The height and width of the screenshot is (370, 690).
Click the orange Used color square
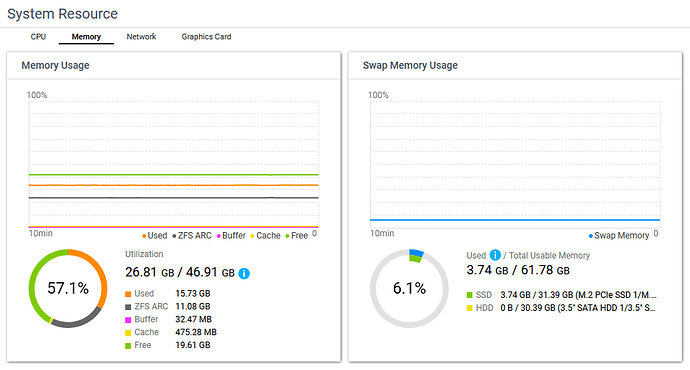click(128, 294)
